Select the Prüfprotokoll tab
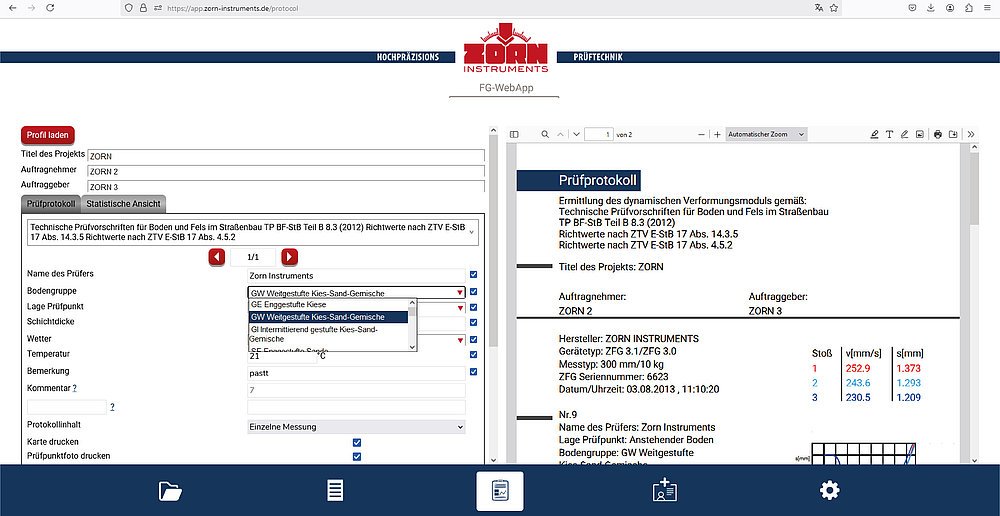Image resolution: width=1000 pixels, height=516 pixels. click(x=51, y=203)
